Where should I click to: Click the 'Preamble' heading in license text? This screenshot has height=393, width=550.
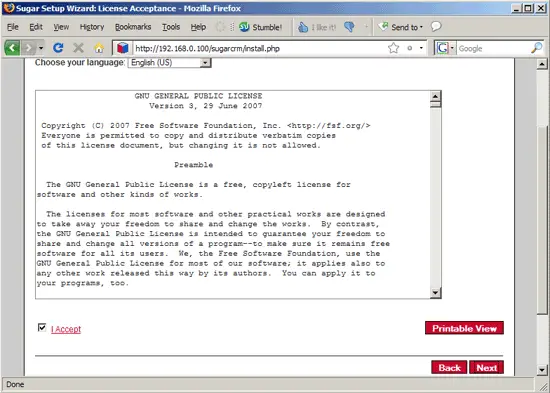[x=194, y=165]
